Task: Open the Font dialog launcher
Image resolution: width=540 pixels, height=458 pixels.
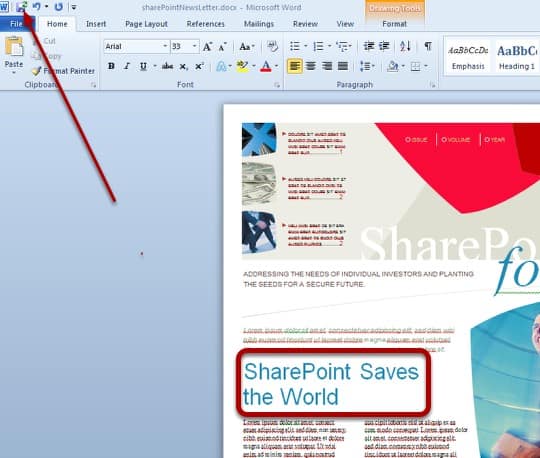Action: [277, 85]
